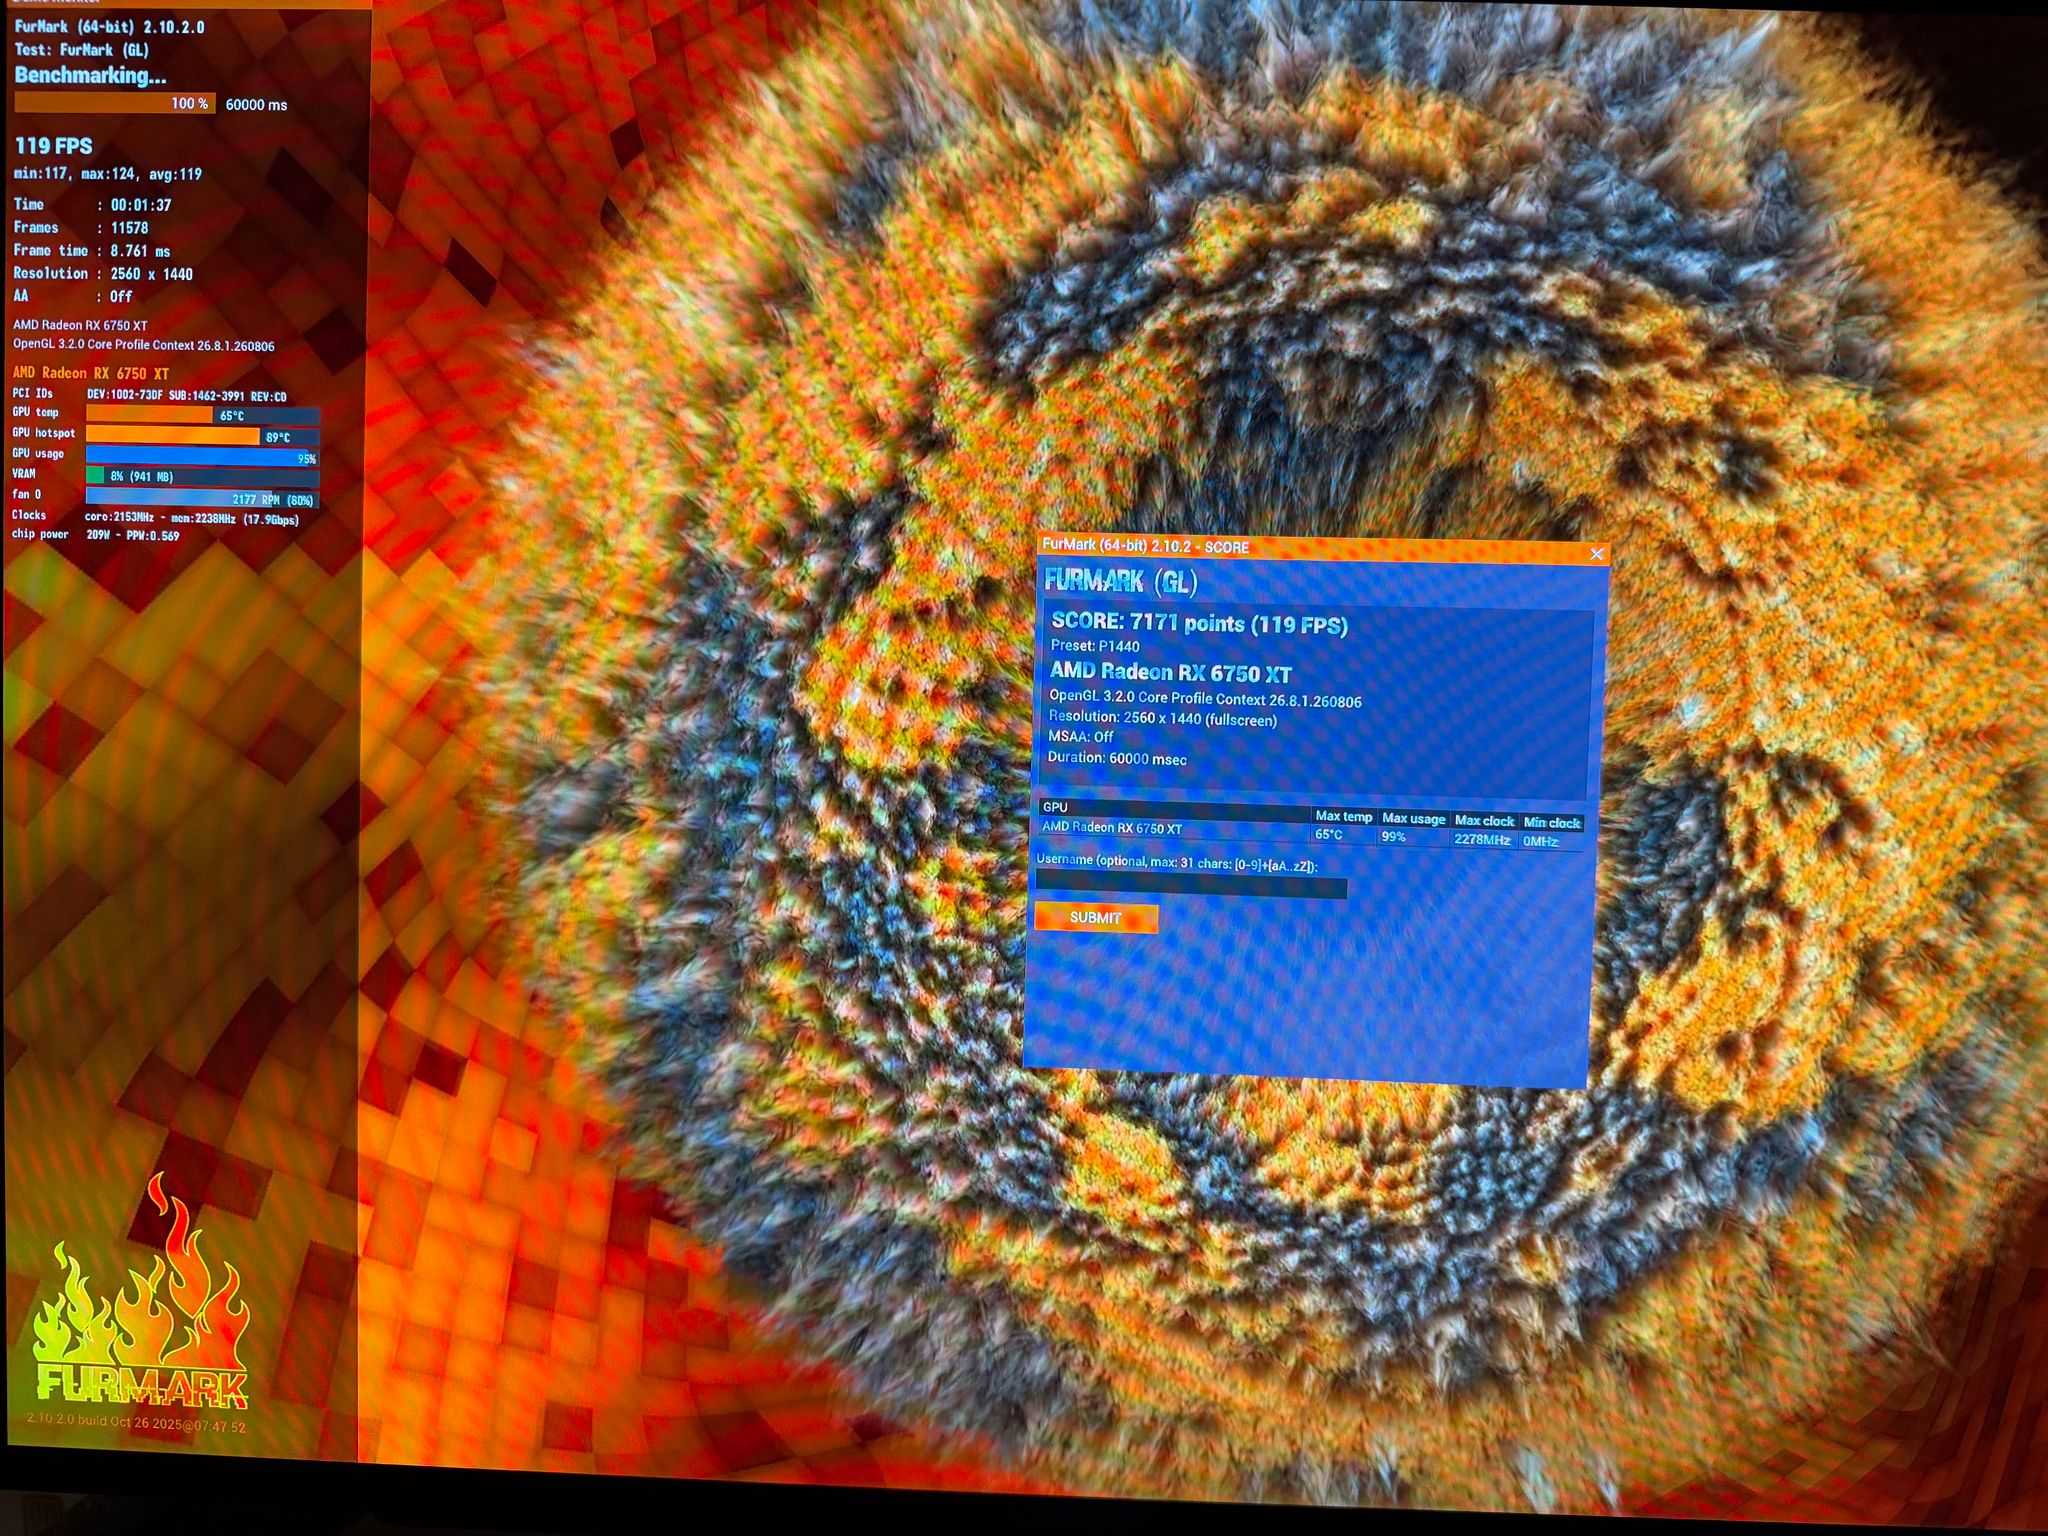
Task: Click the GPU temp 65°C bar
Action: (203, 415)
